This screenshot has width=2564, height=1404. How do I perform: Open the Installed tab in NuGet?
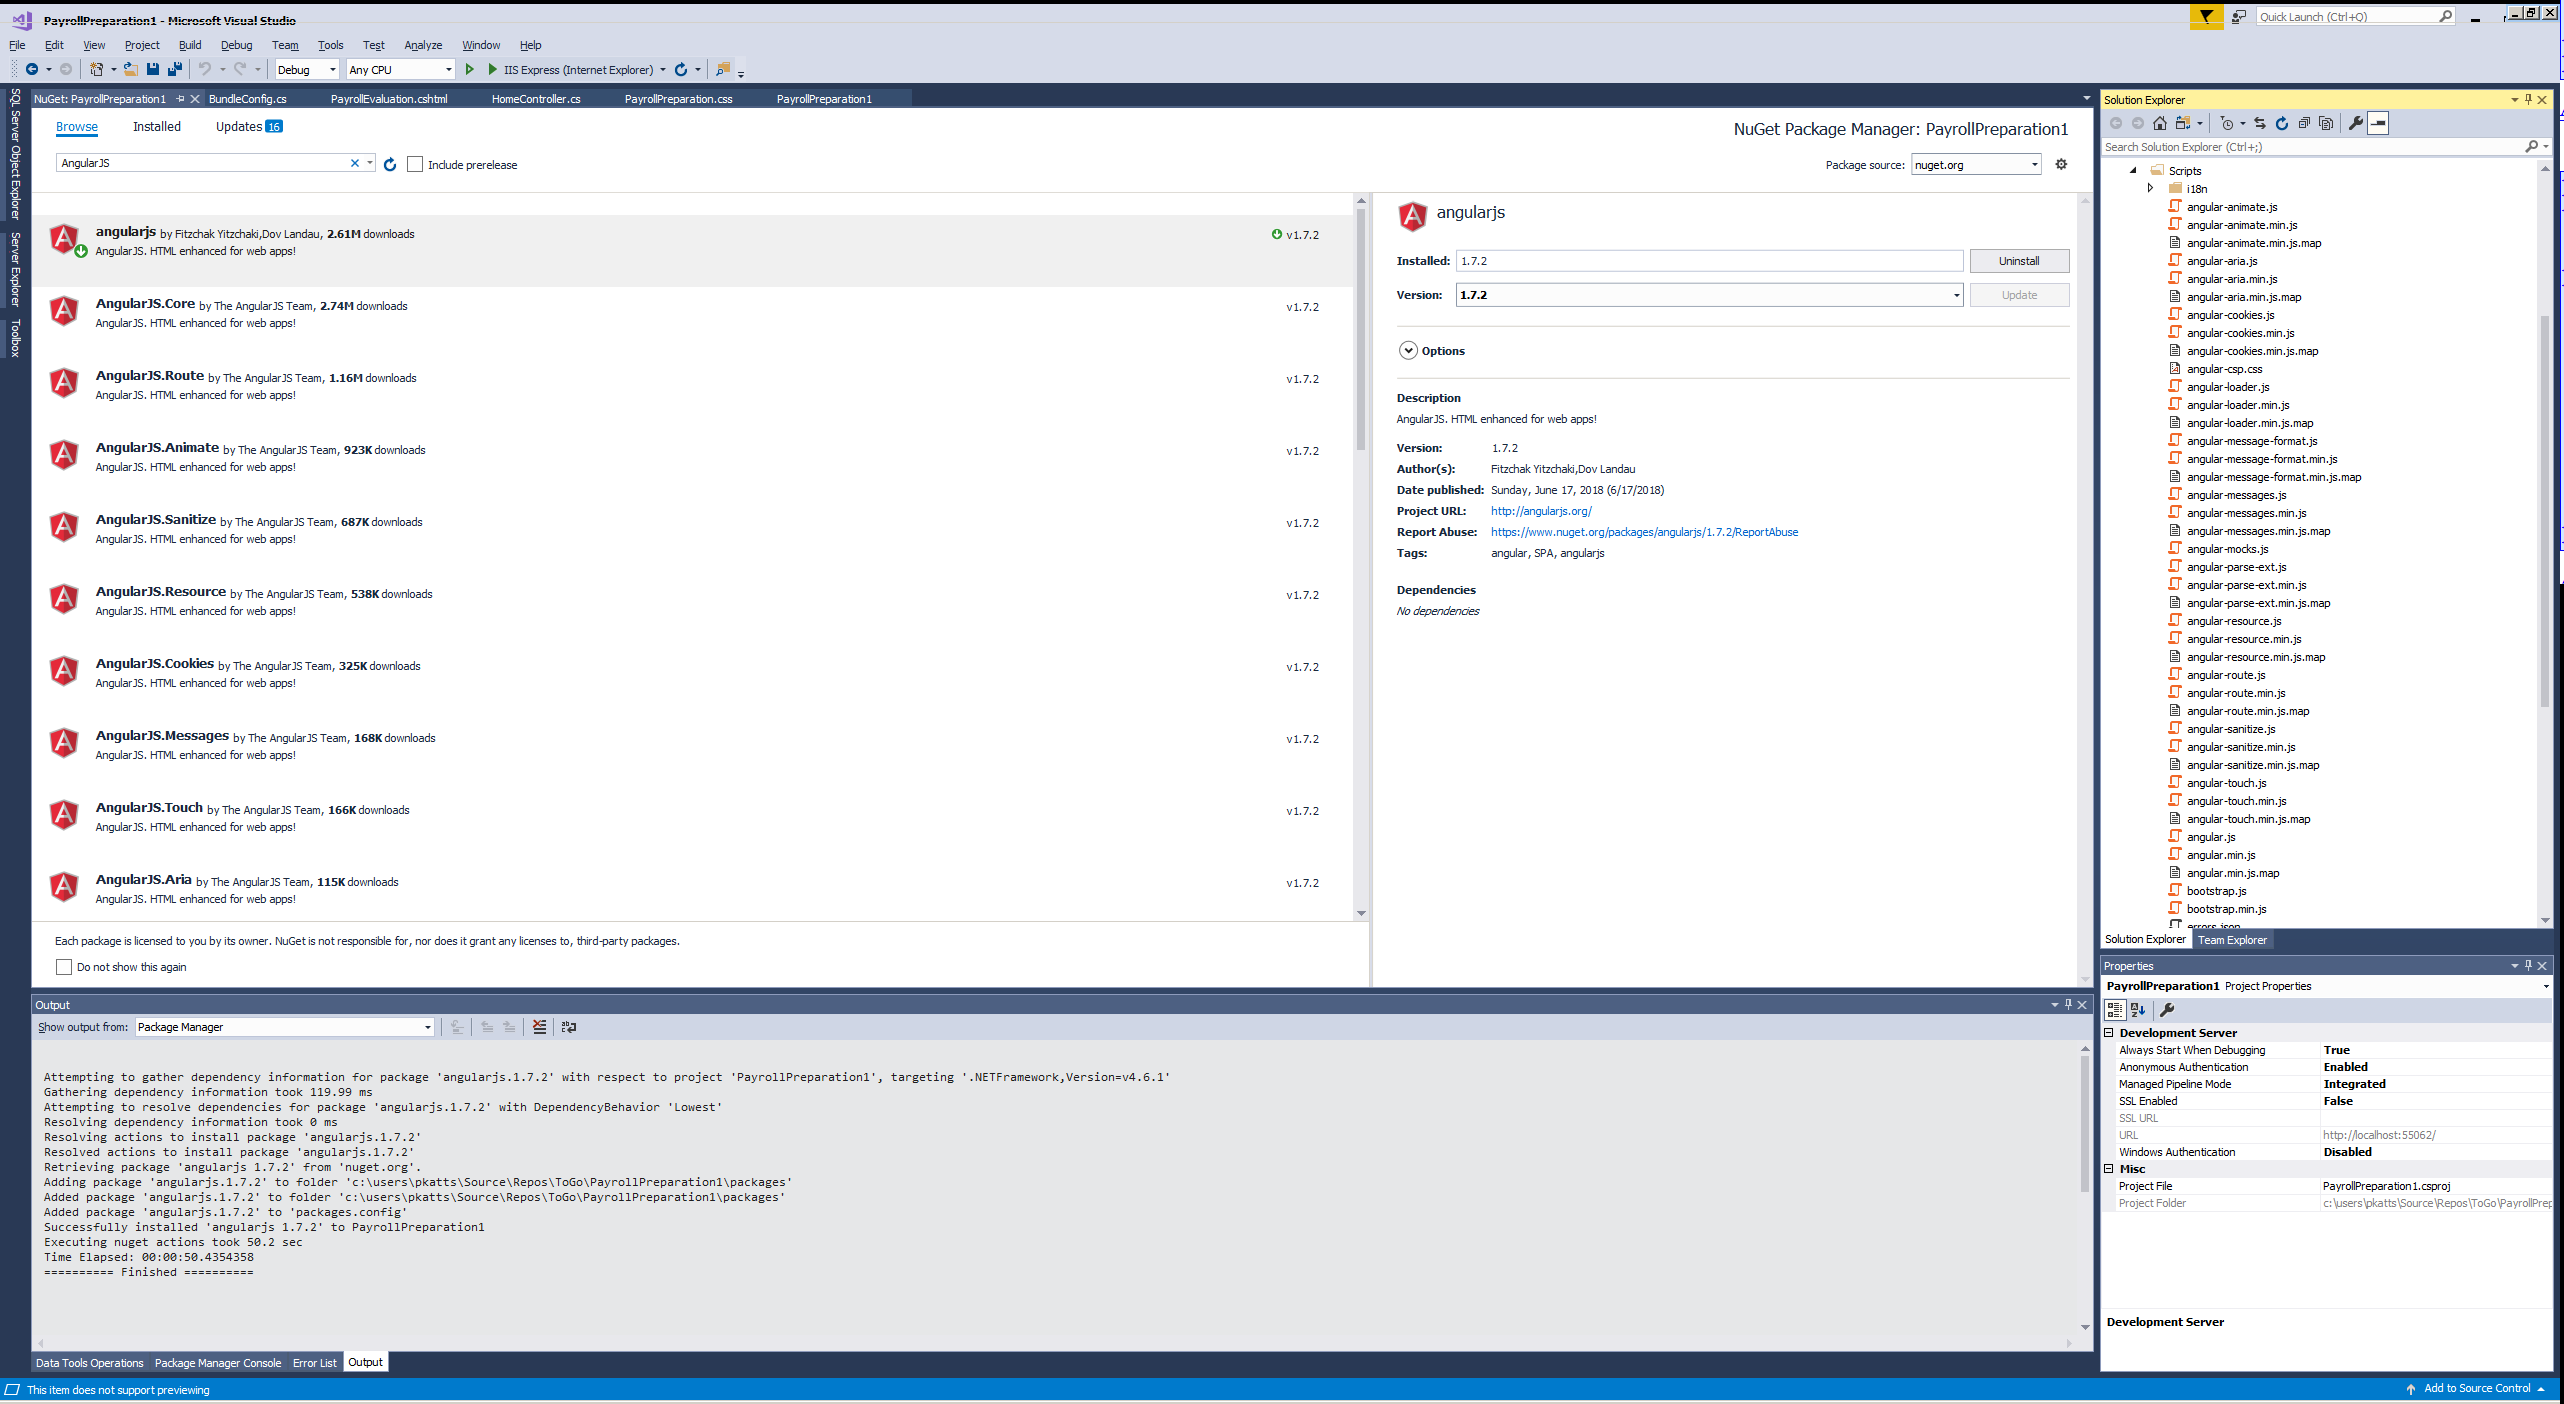pos(157,127)
